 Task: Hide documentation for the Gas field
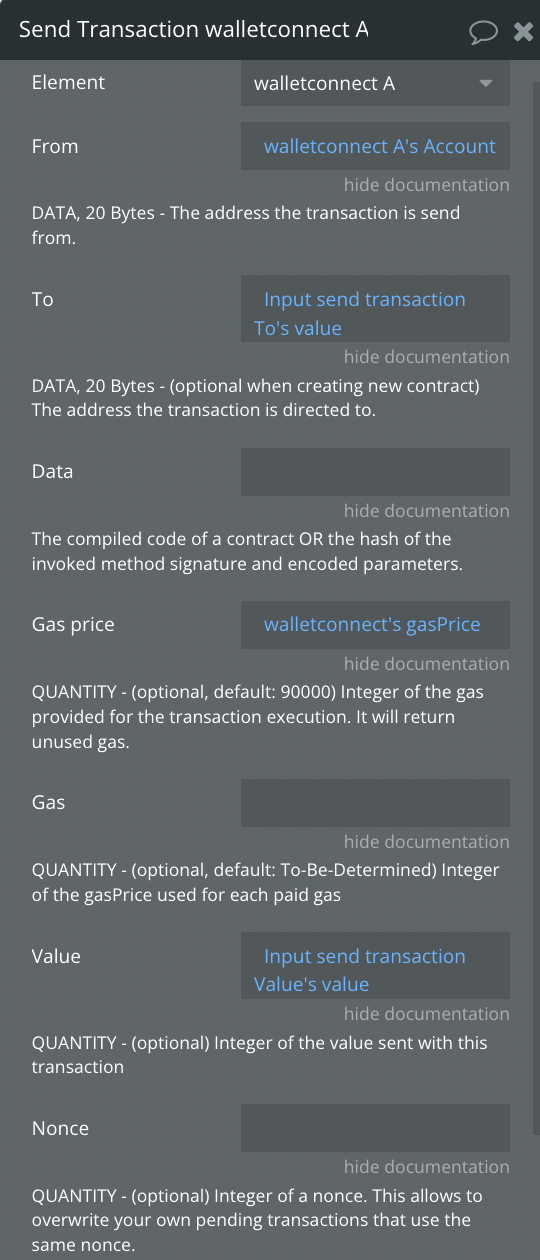coord(427,841)
